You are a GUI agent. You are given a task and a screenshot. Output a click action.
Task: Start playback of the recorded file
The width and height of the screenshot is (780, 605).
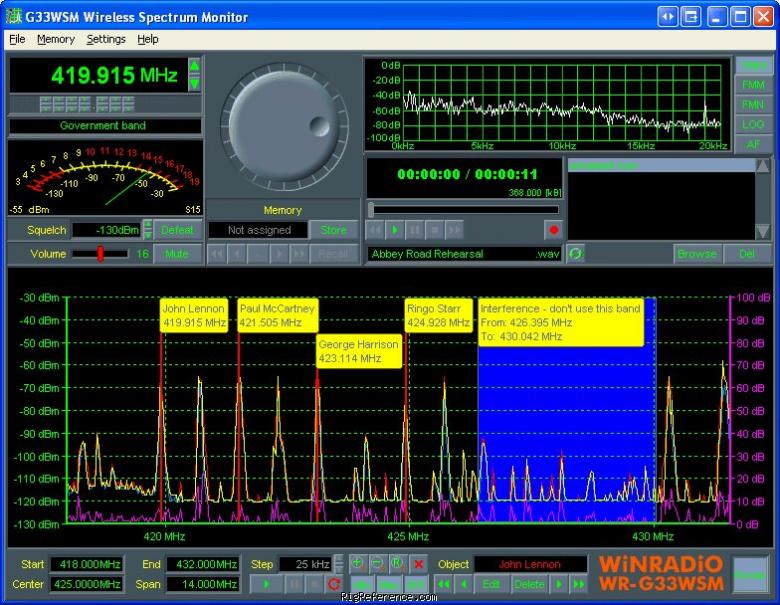(395, 230)
